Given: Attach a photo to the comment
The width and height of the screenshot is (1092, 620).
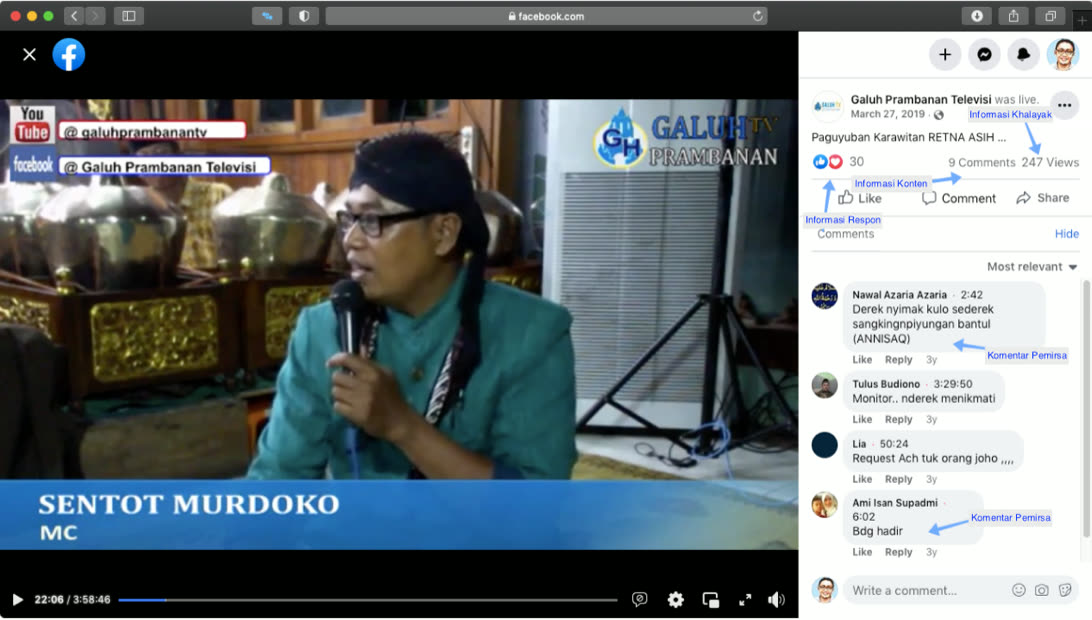Looking at the screenshot, I should [1041, 591].
